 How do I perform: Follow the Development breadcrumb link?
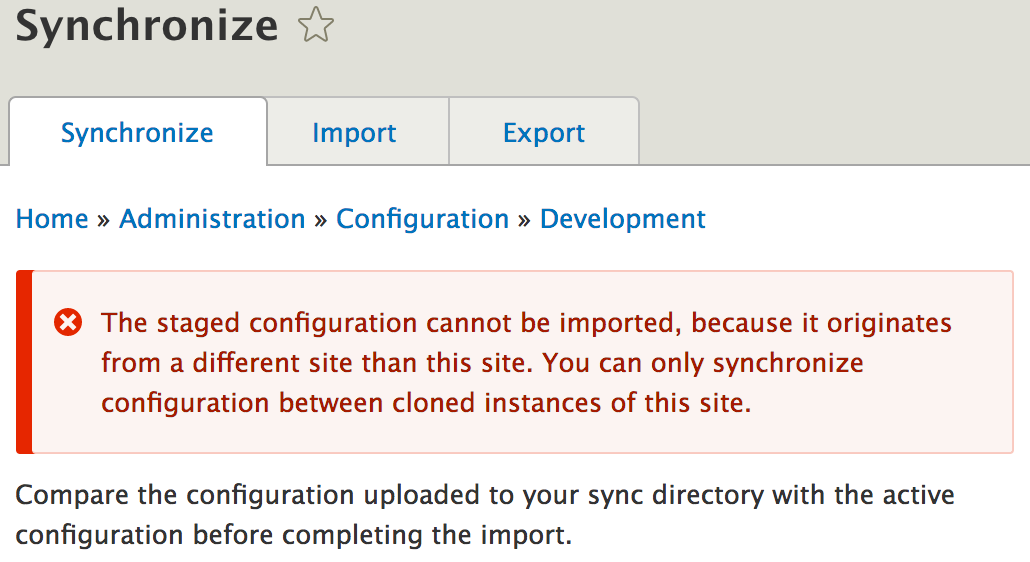click(x=622, y=219)
